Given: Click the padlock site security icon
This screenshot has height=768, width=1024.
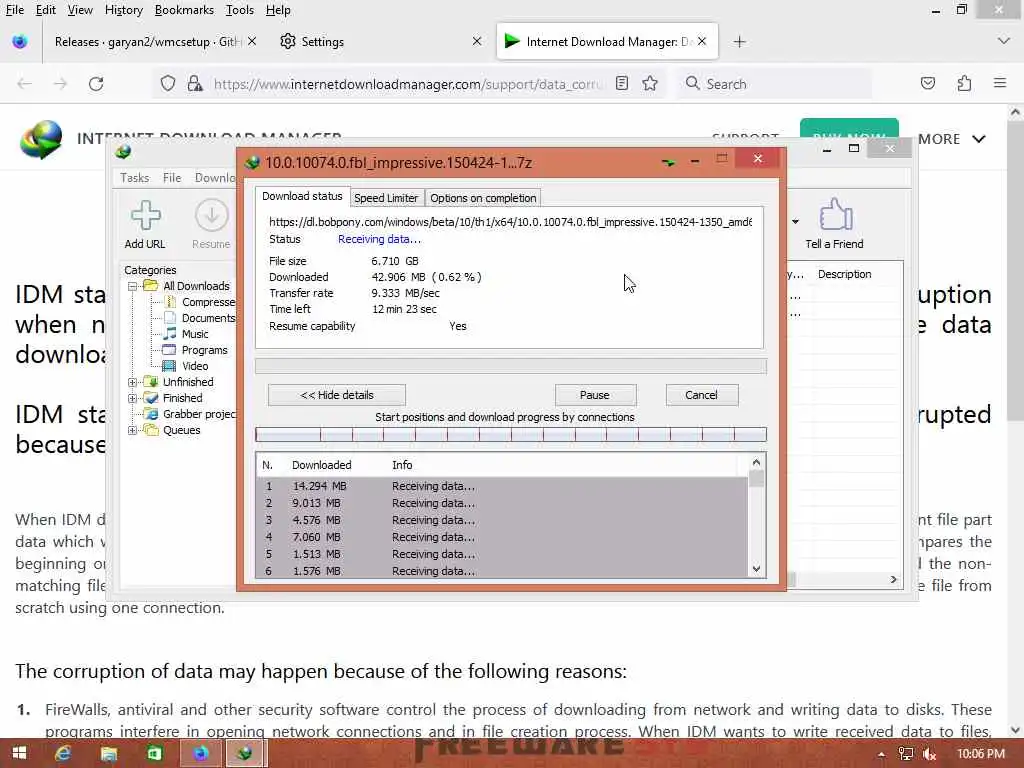Looking at the screenshot, I should point(195,84).
